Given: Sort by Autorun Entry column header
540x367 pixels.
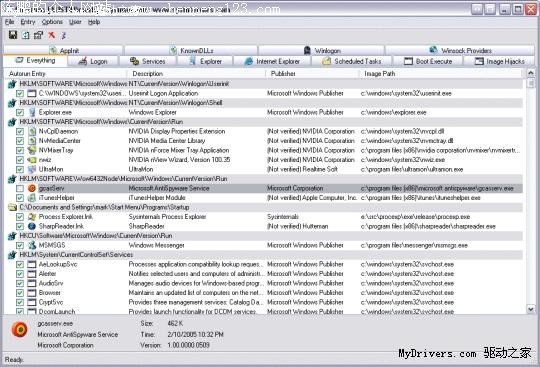Looking at the screenshot, I should pos(65,74).
